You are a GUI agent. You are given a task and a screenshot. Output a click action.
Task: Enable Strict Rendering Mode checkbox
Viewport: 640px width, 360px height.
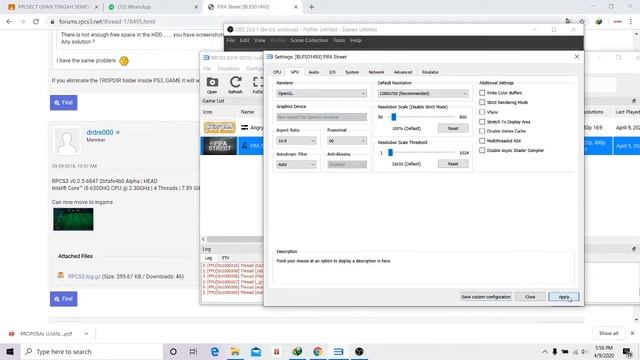tap(482, 102)
